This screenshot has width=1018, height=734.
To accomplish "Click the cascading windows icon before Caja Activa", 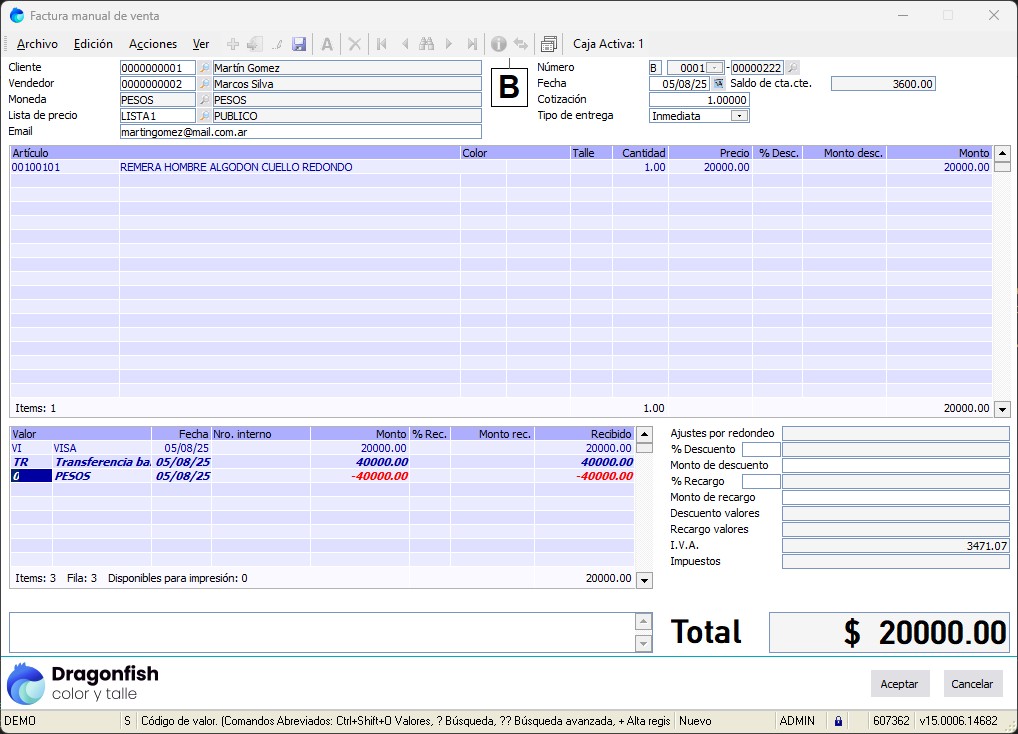I will (548, 44).
